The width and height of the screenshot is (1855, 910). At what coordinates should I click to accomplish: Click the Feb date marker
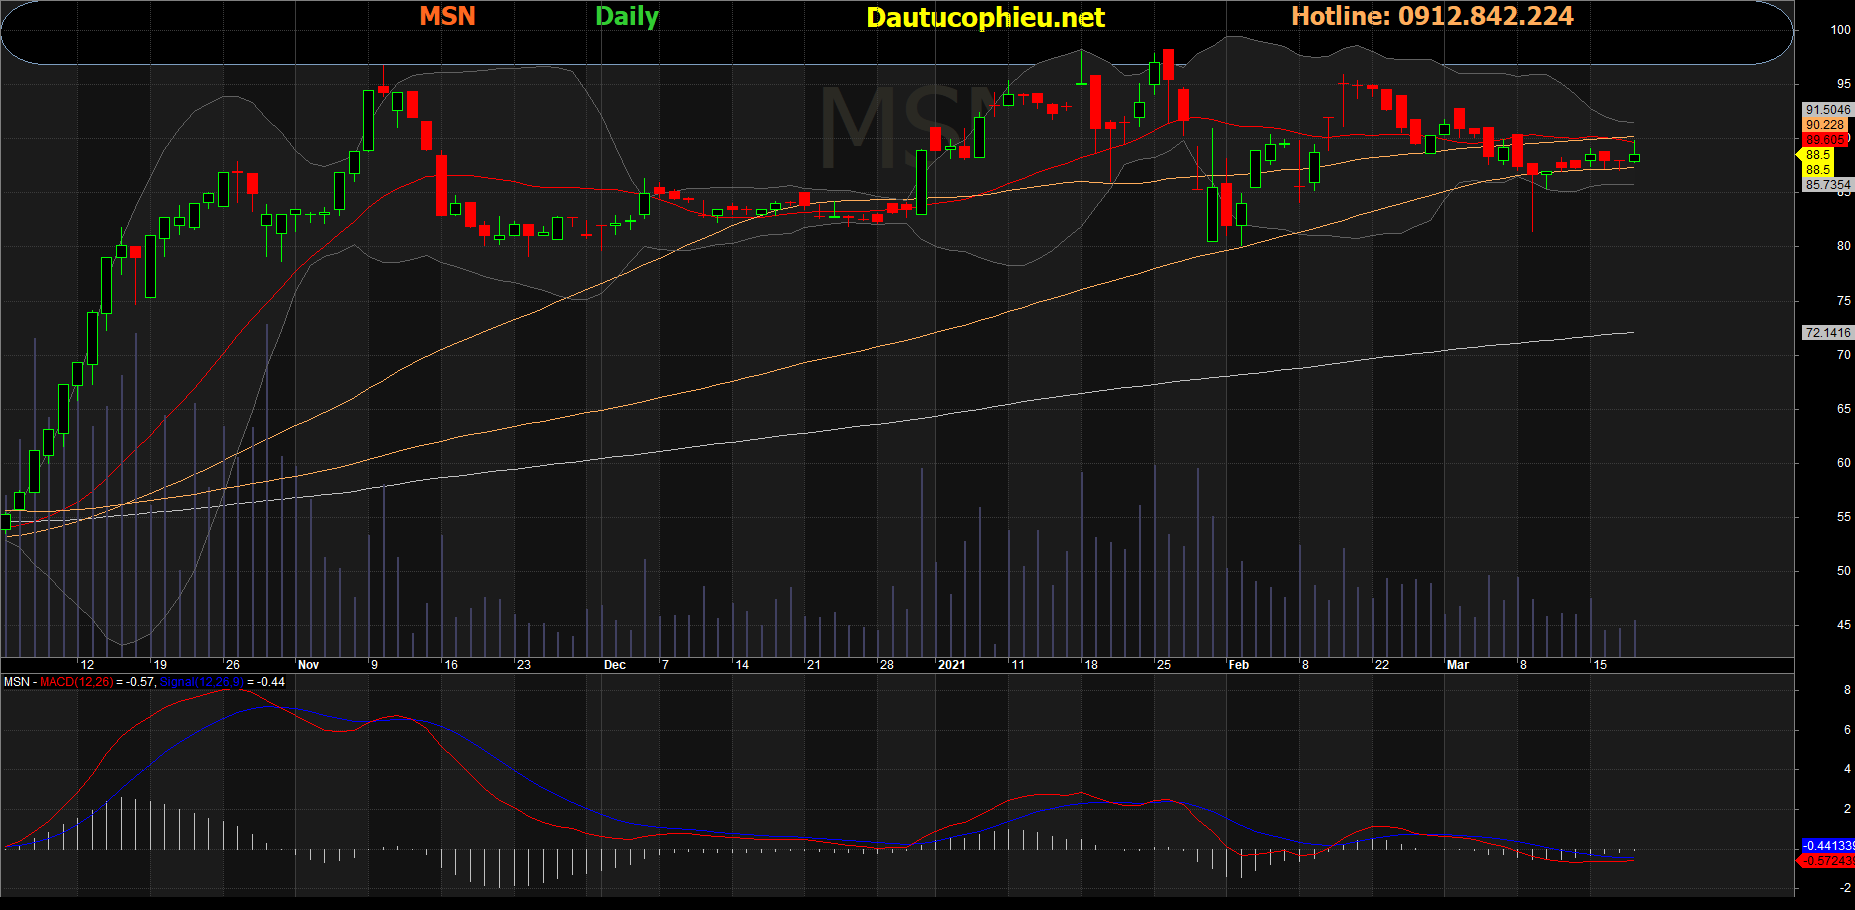[x=1239, y=665]
